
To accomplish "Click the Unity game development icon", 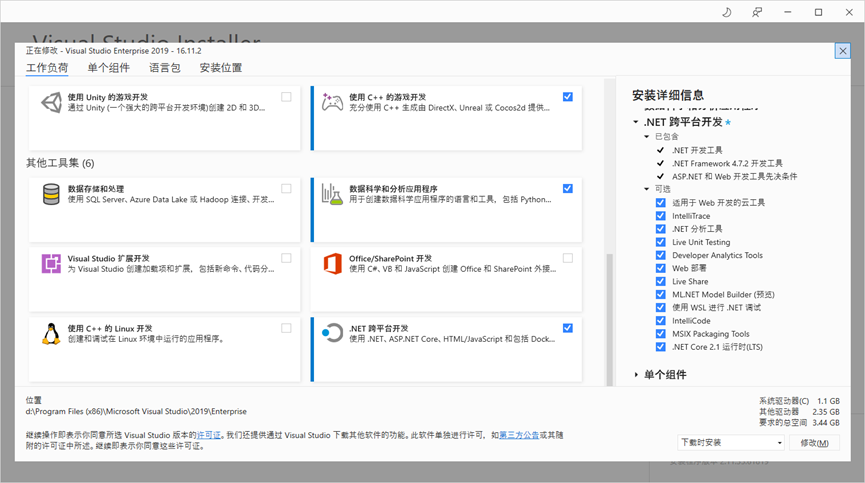I will point(51,103).
